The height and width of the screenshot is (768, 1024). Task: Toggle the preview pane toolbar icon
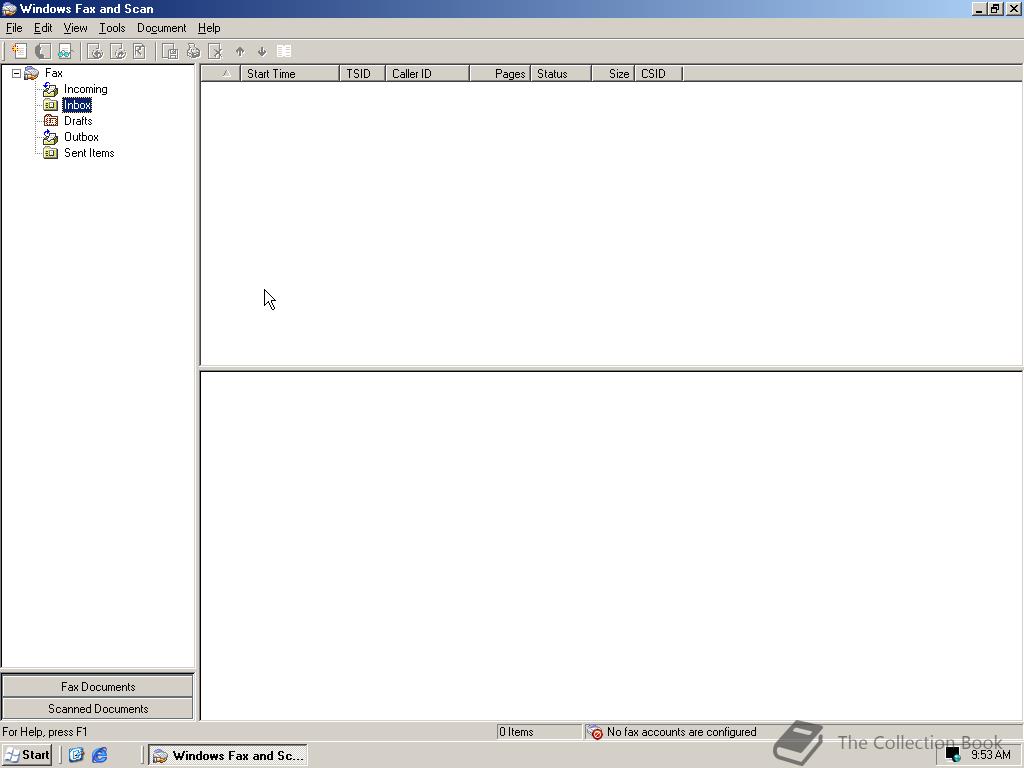284,51
